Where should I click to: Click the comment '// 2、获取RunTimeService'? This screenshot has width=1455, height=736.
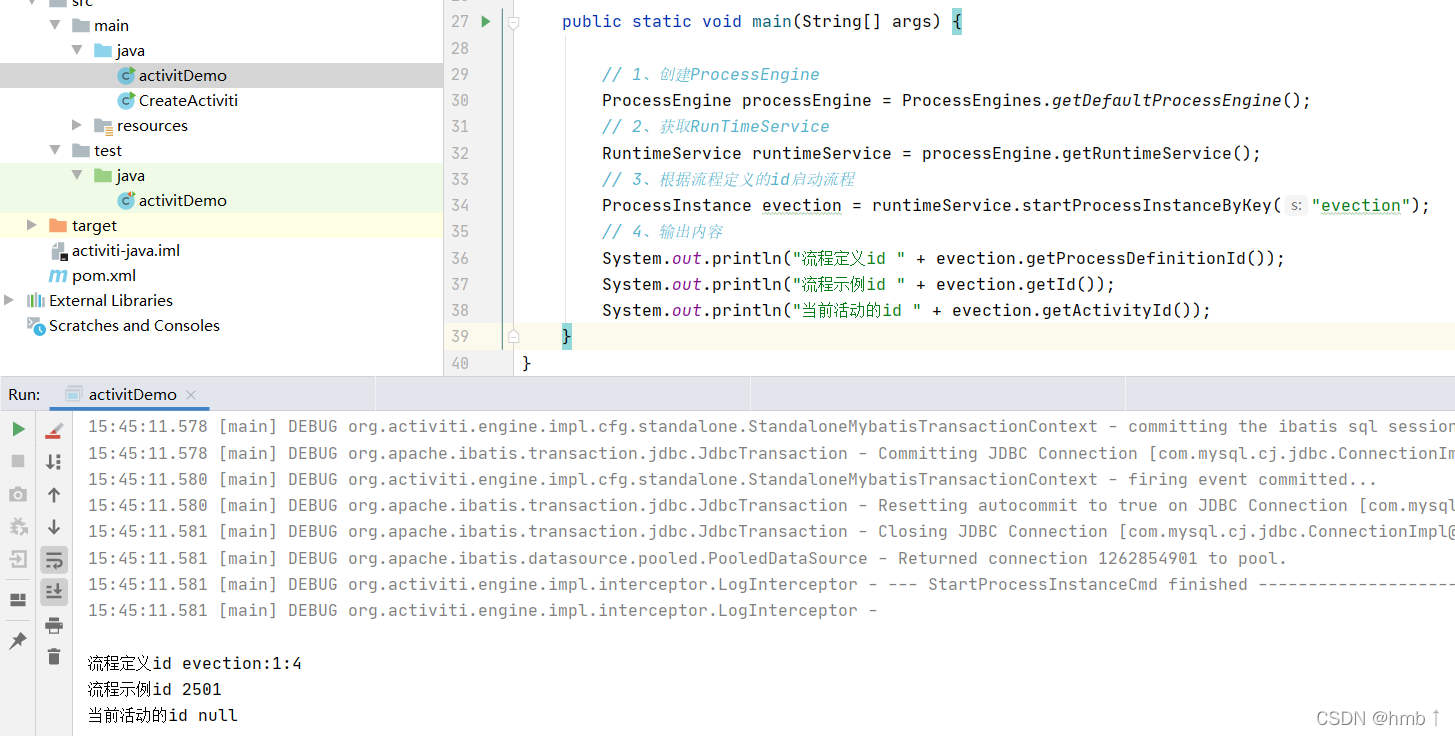coord(716,126)
